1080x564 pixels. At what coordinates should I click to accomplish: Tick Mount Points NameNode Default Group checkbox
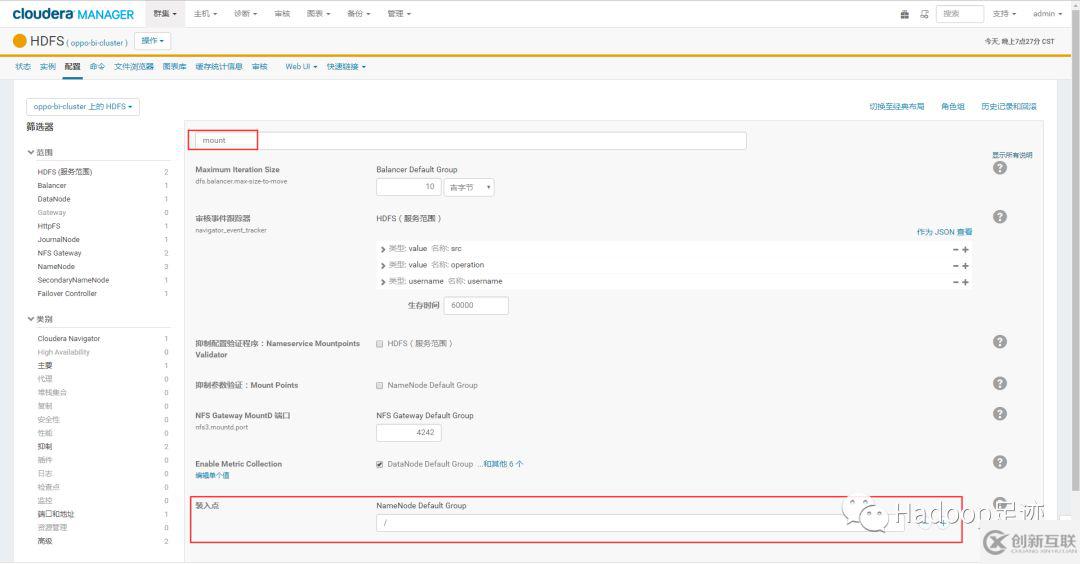point(380,386)
